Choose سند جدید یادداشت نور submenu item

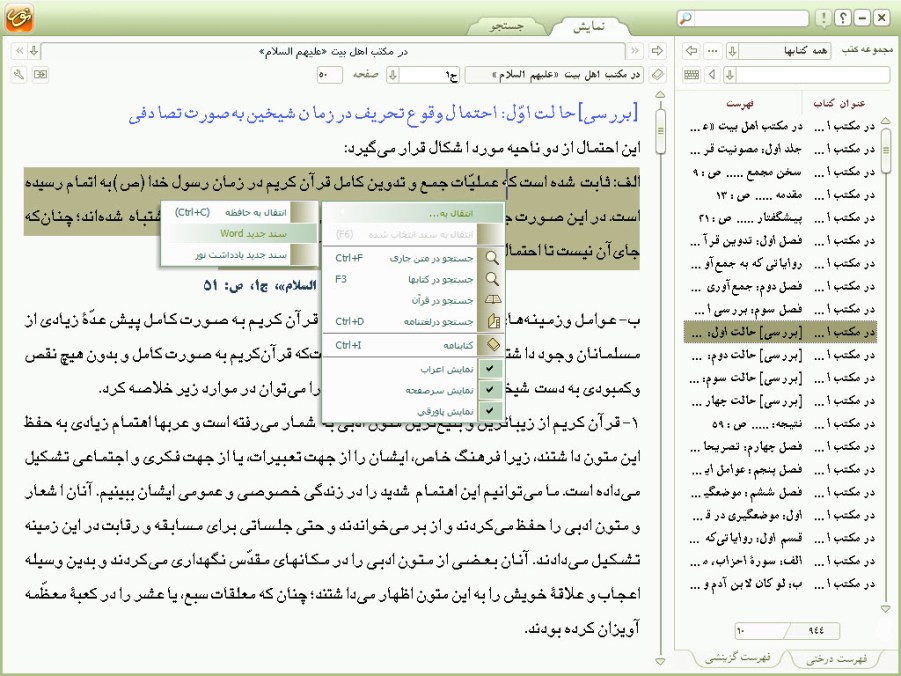pyautogui.click(x=240, y=255)
